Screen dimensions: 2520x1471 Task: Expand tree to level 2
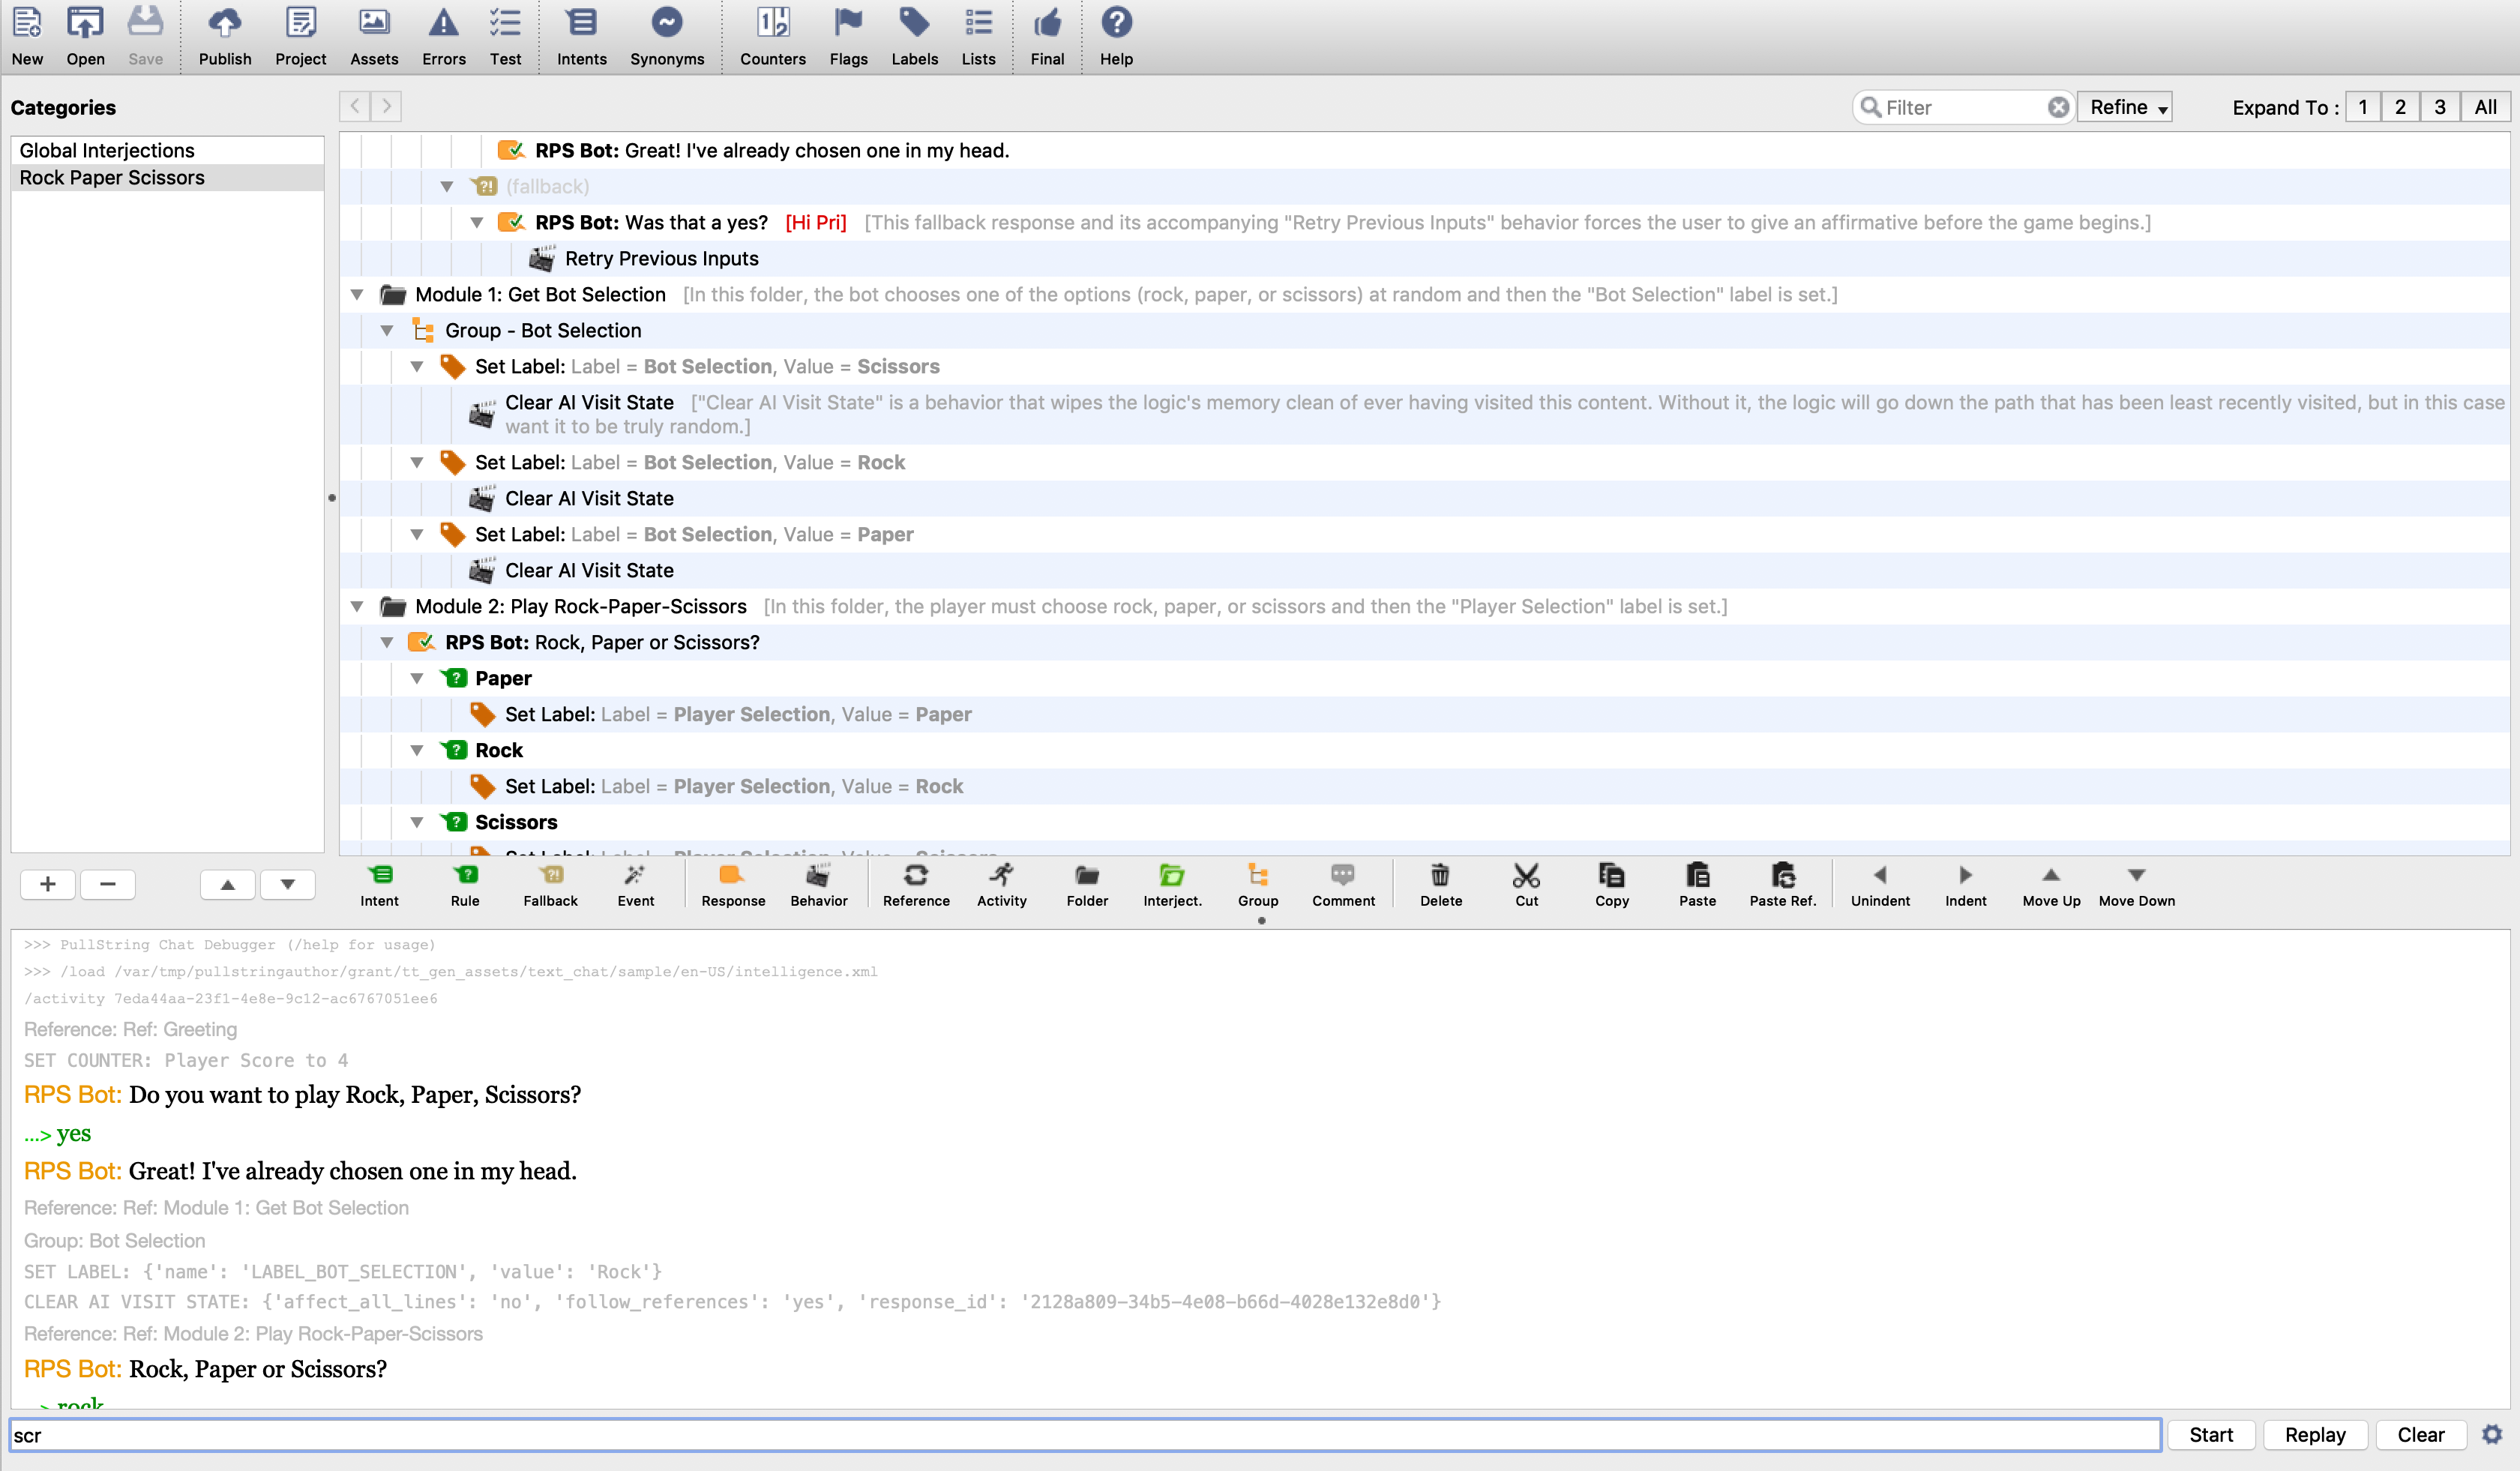[x=2400, y=107]
